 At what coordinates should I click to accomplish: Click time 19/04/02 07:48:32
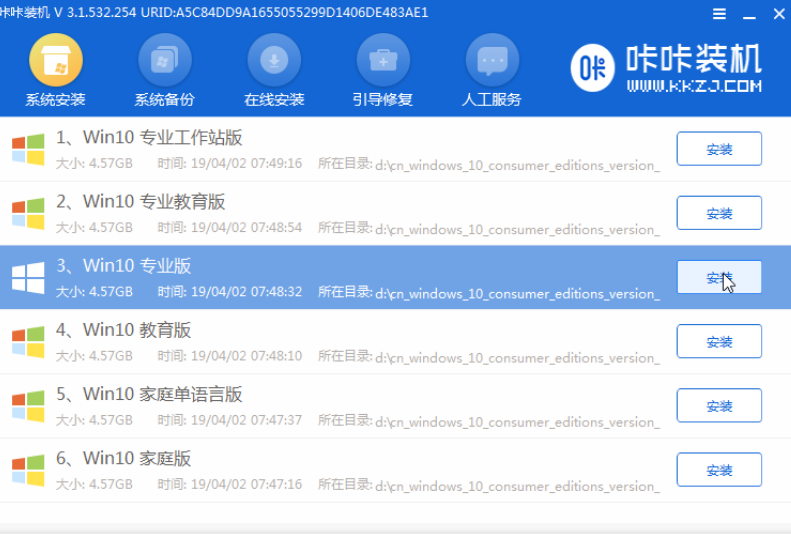point(230,291)
